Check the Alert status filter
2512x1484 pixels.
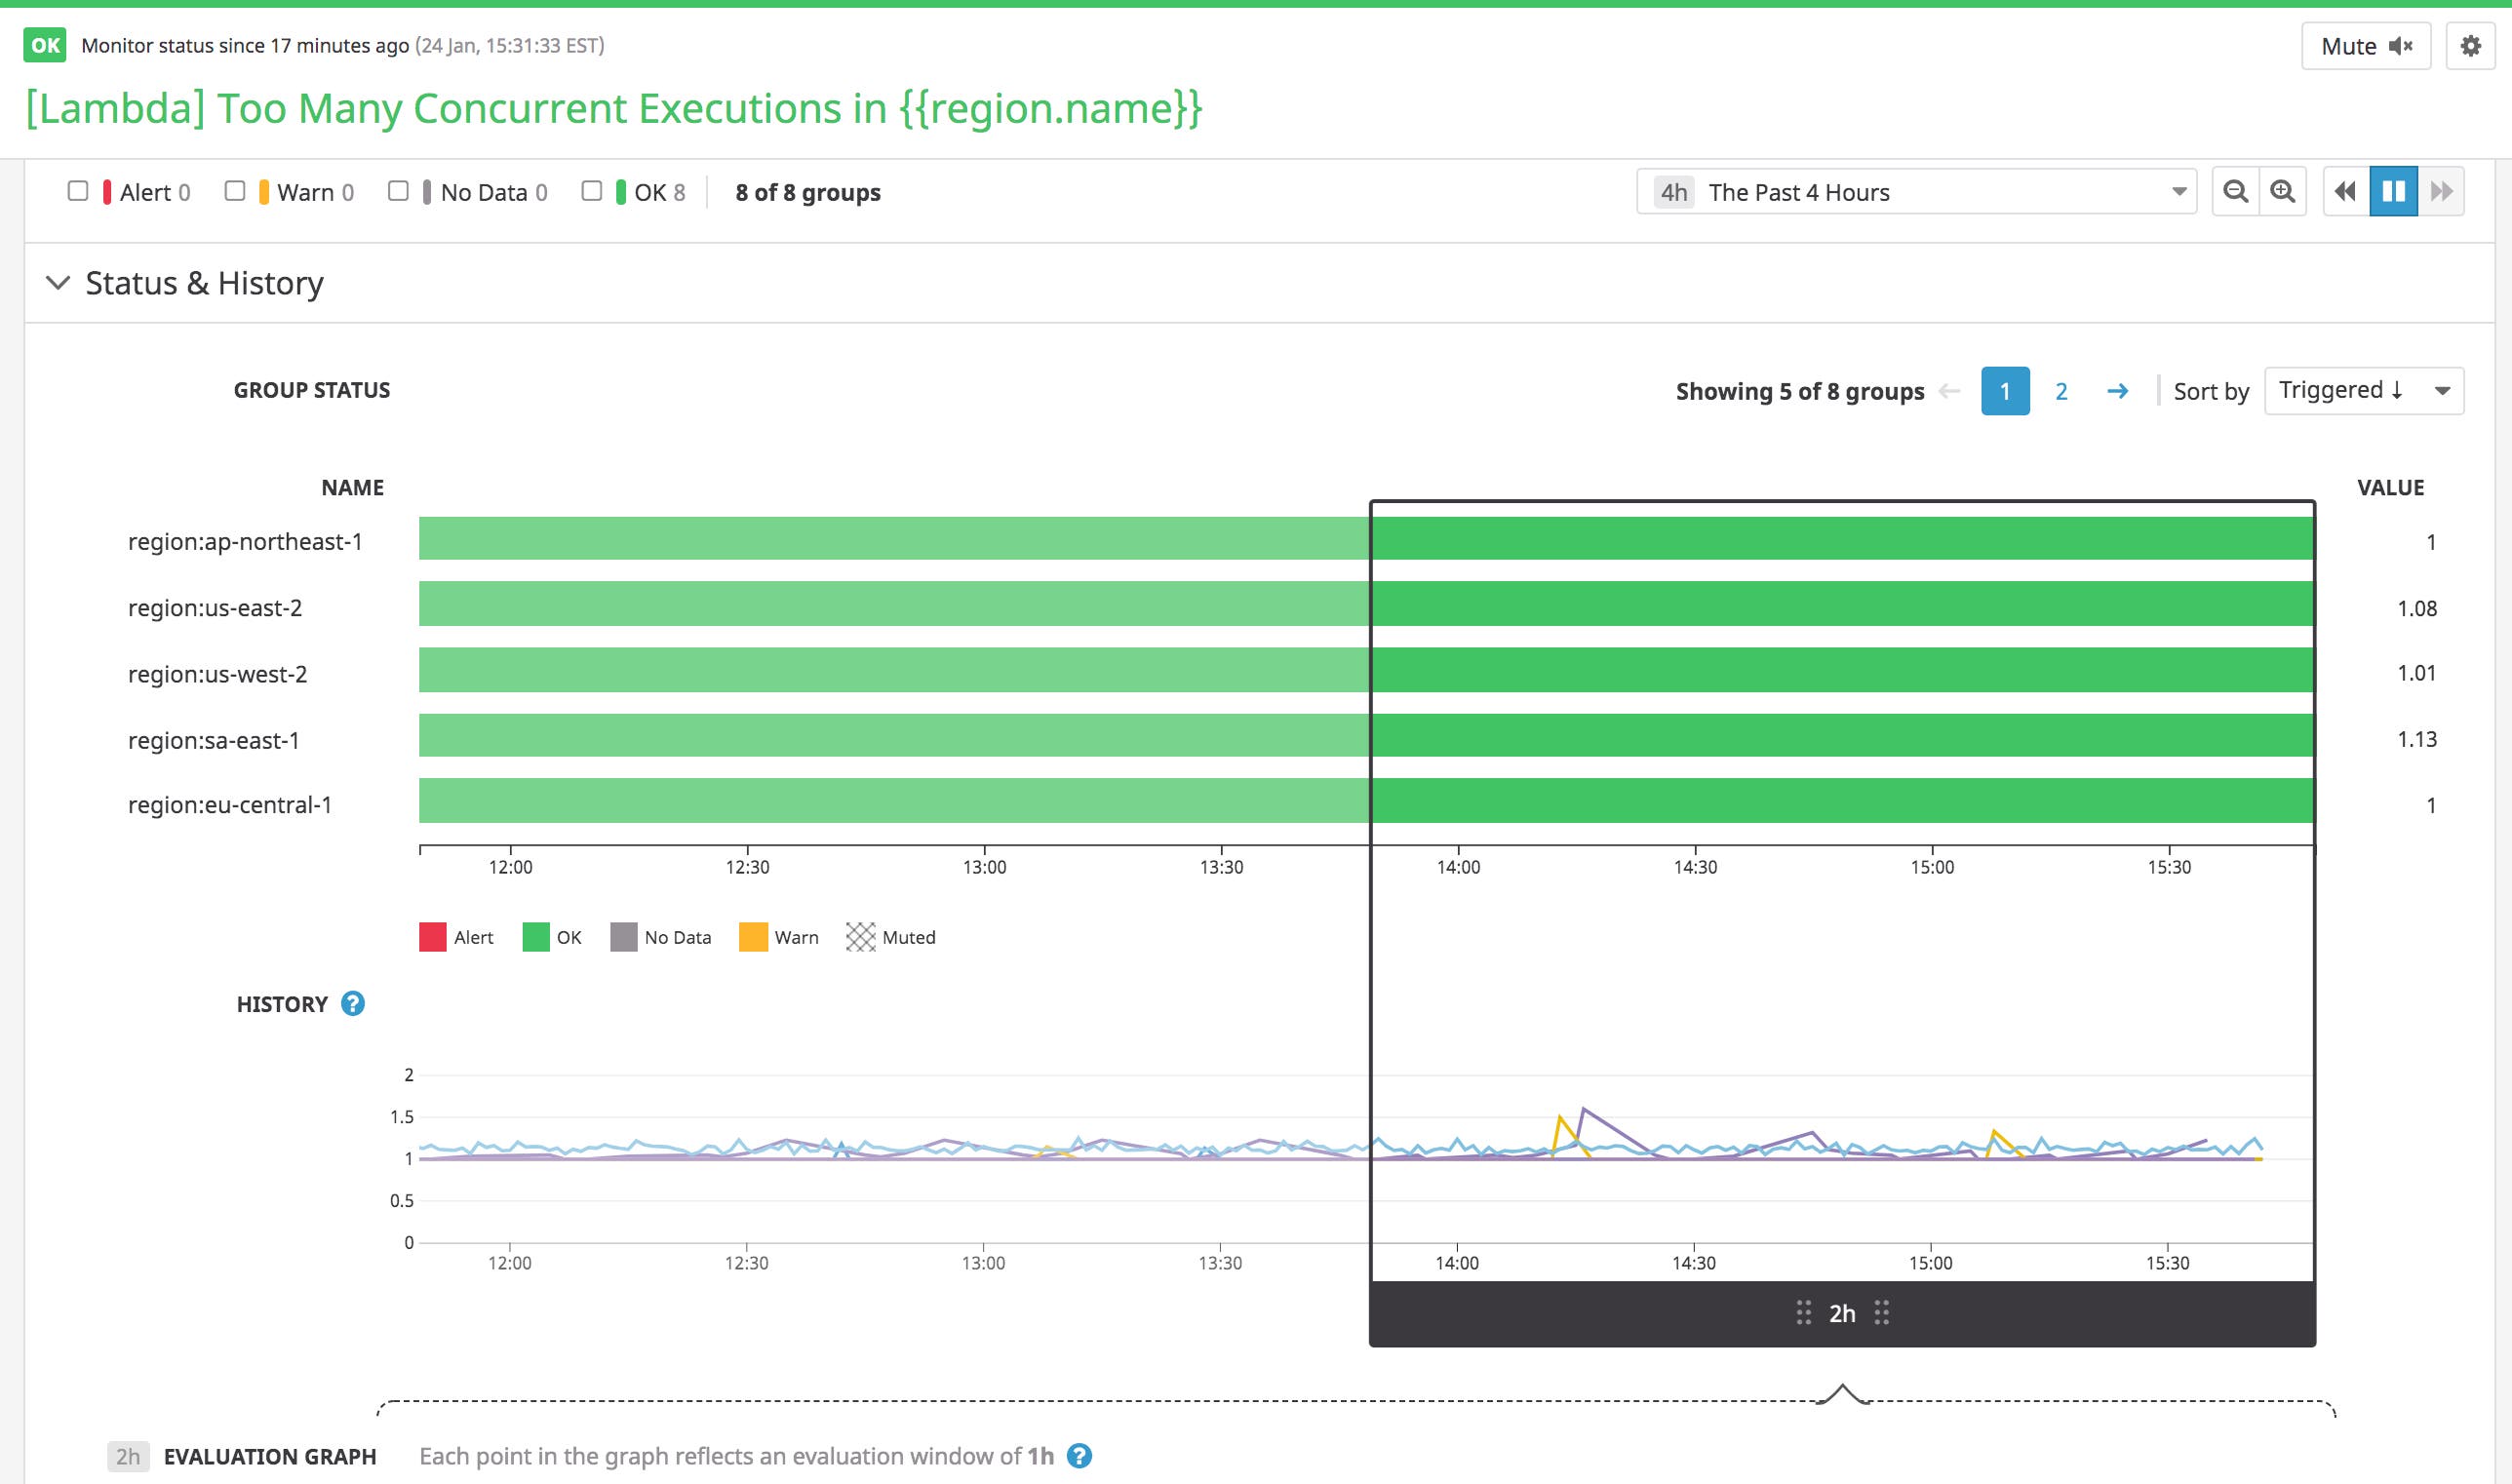pos(78,190)
